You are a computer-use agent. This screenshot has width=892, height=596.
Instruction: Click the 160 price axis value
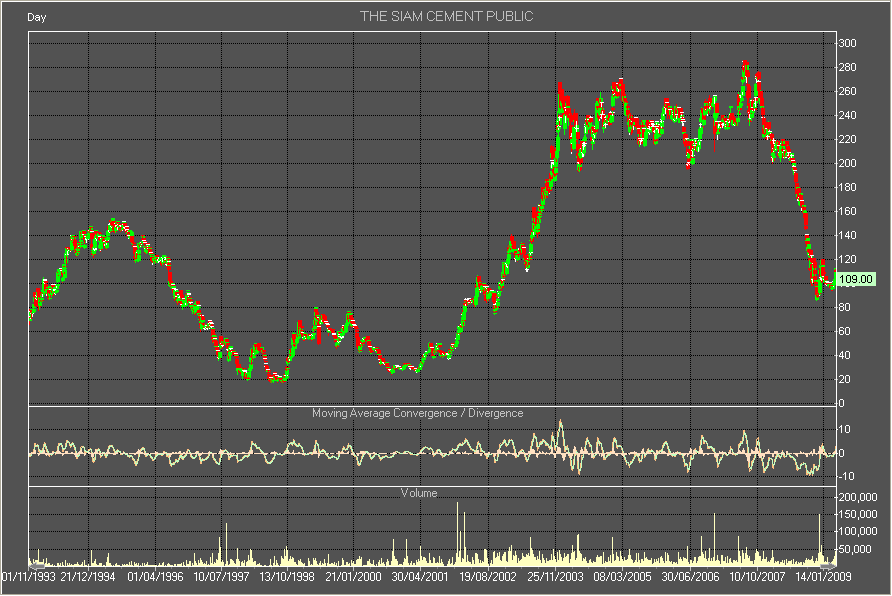point(848,211)
